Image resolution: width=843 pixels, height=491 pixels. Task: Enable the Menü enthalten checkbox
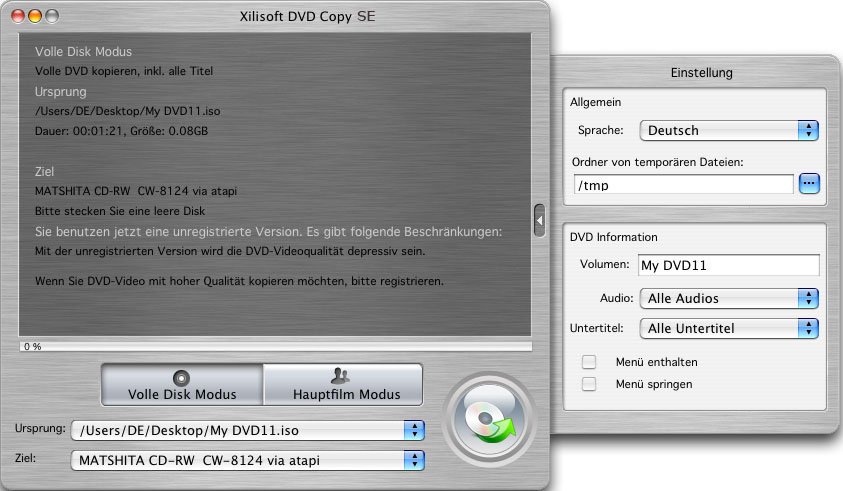pos(589,362)
